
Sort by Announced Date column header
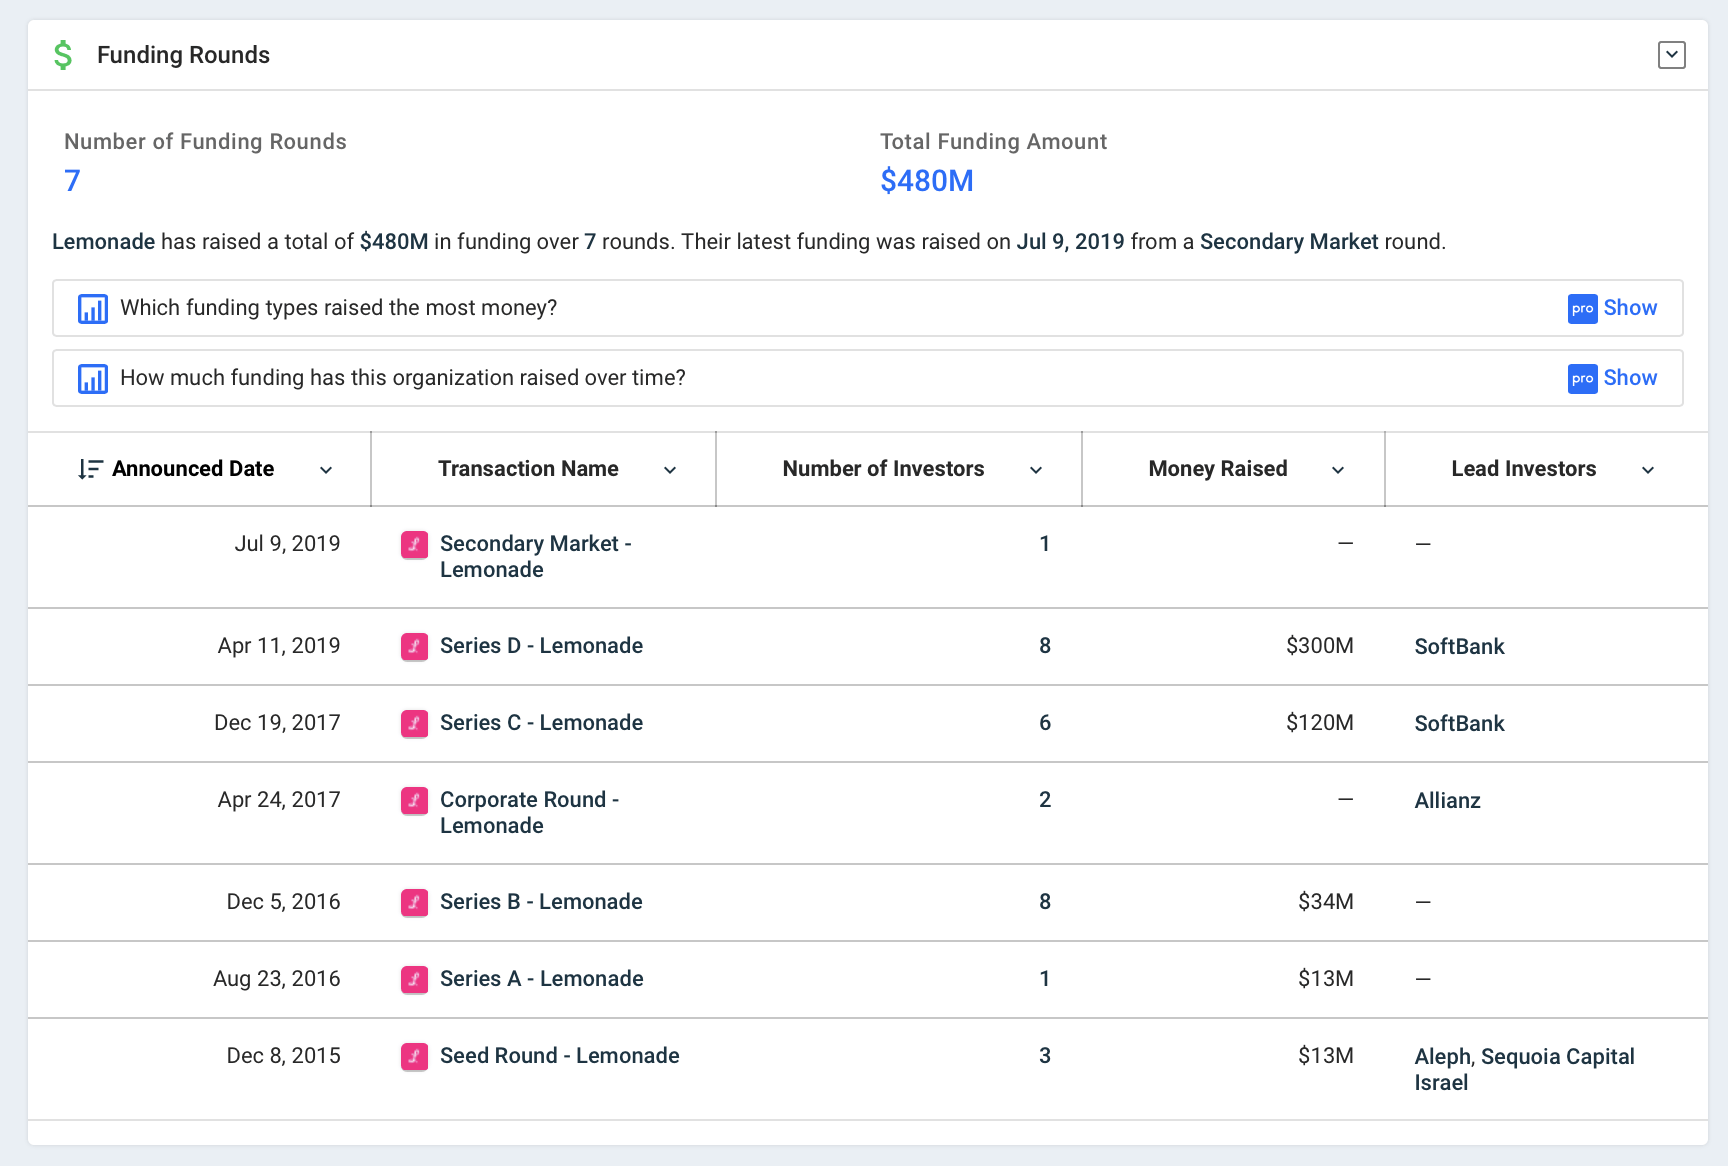pyautogui.click(x=193, y=469)
